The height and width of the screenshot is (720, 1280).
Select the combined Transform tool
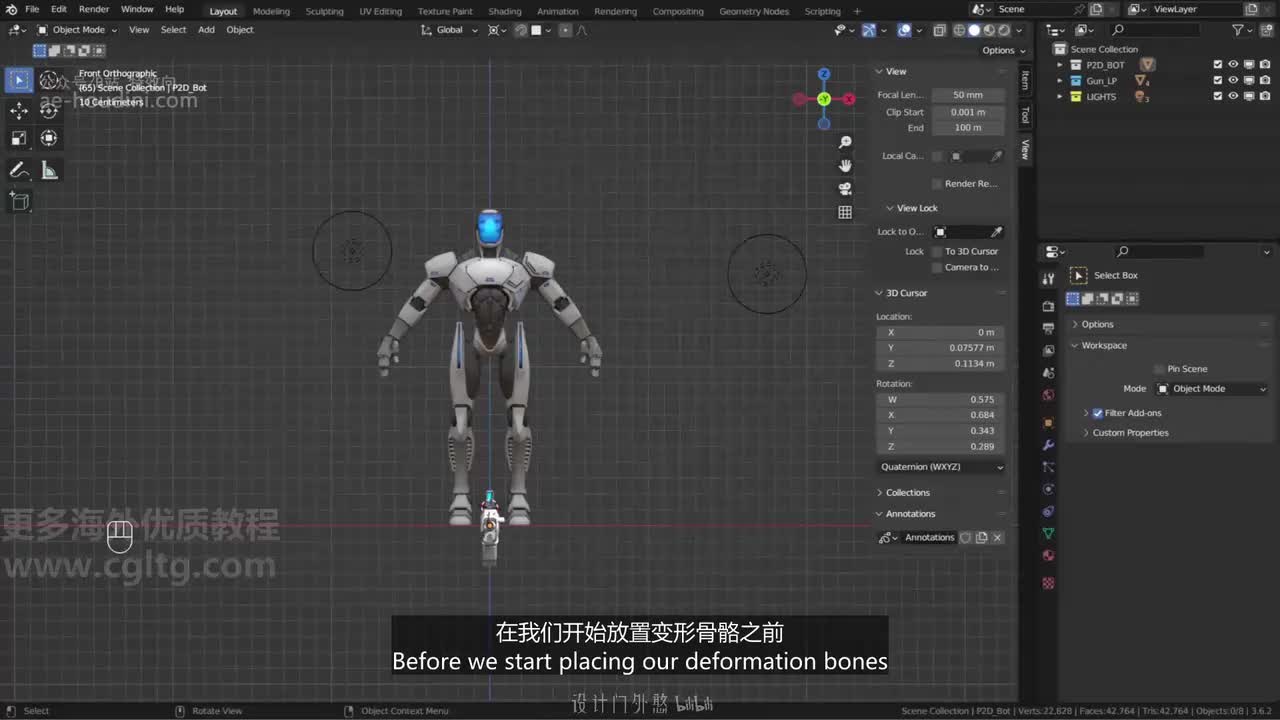(49, 138)
